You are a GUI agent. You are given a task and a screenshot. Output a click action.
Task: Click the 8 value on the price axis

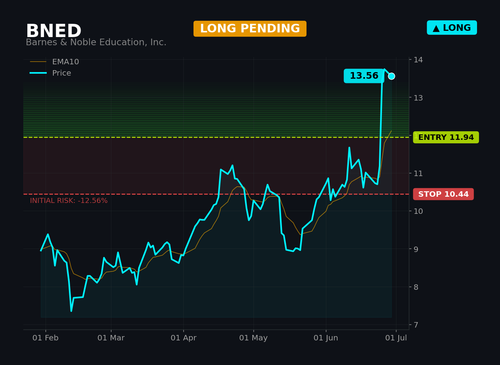416,287
